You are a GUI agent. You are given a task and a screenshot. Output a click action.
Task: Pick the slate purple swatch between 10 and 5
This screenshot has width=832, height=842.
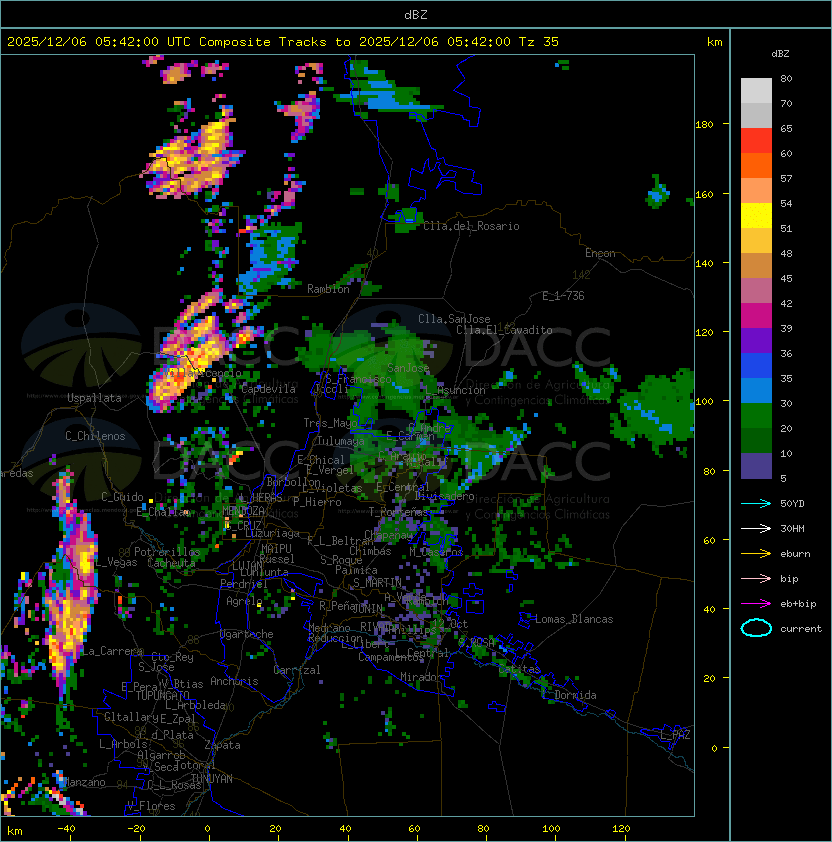coord(756,466)
